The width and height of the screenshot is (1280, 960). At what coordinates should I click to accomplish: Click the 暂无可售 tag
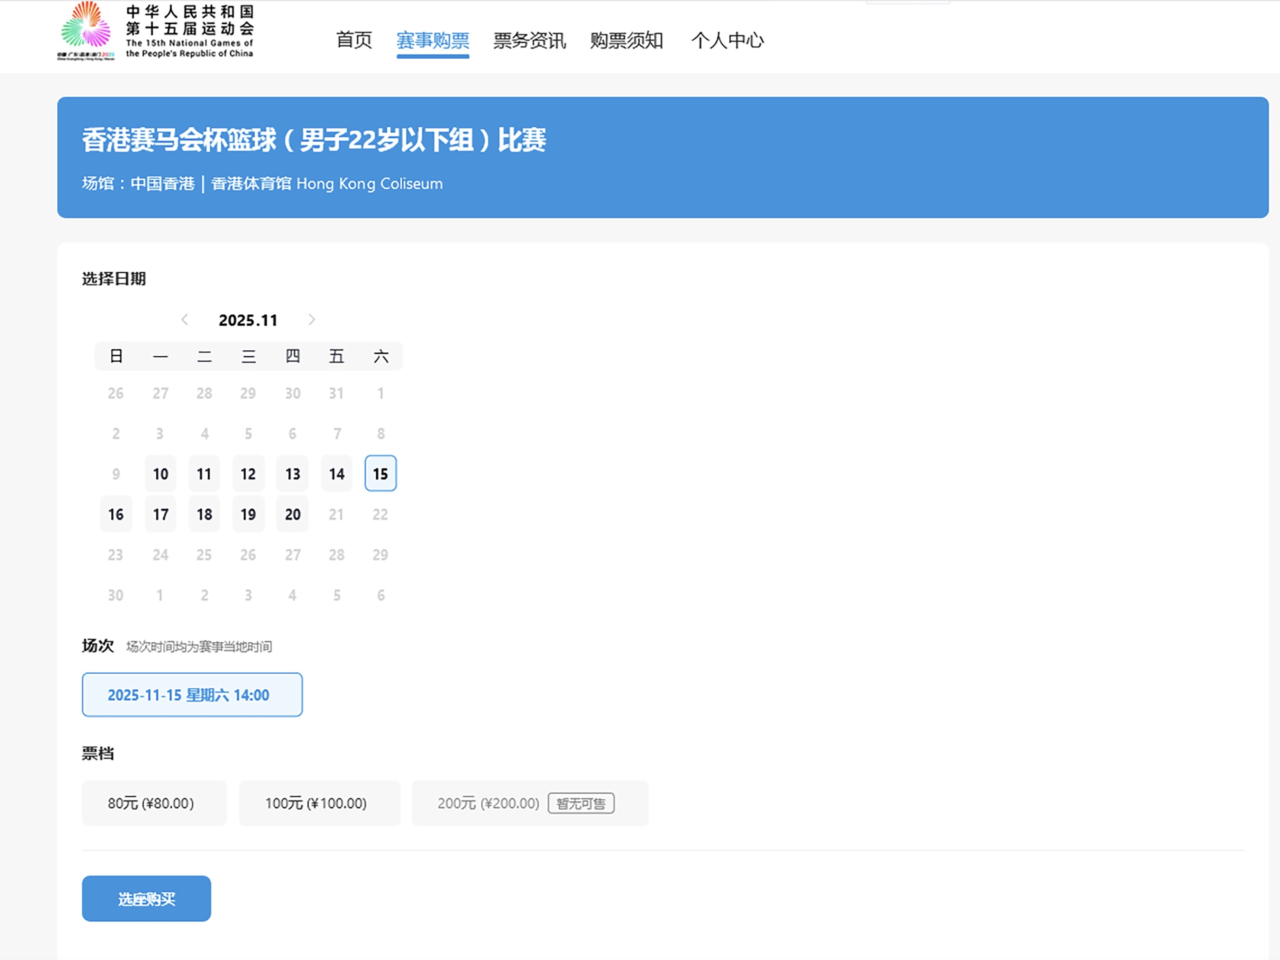tap(581, 803)
